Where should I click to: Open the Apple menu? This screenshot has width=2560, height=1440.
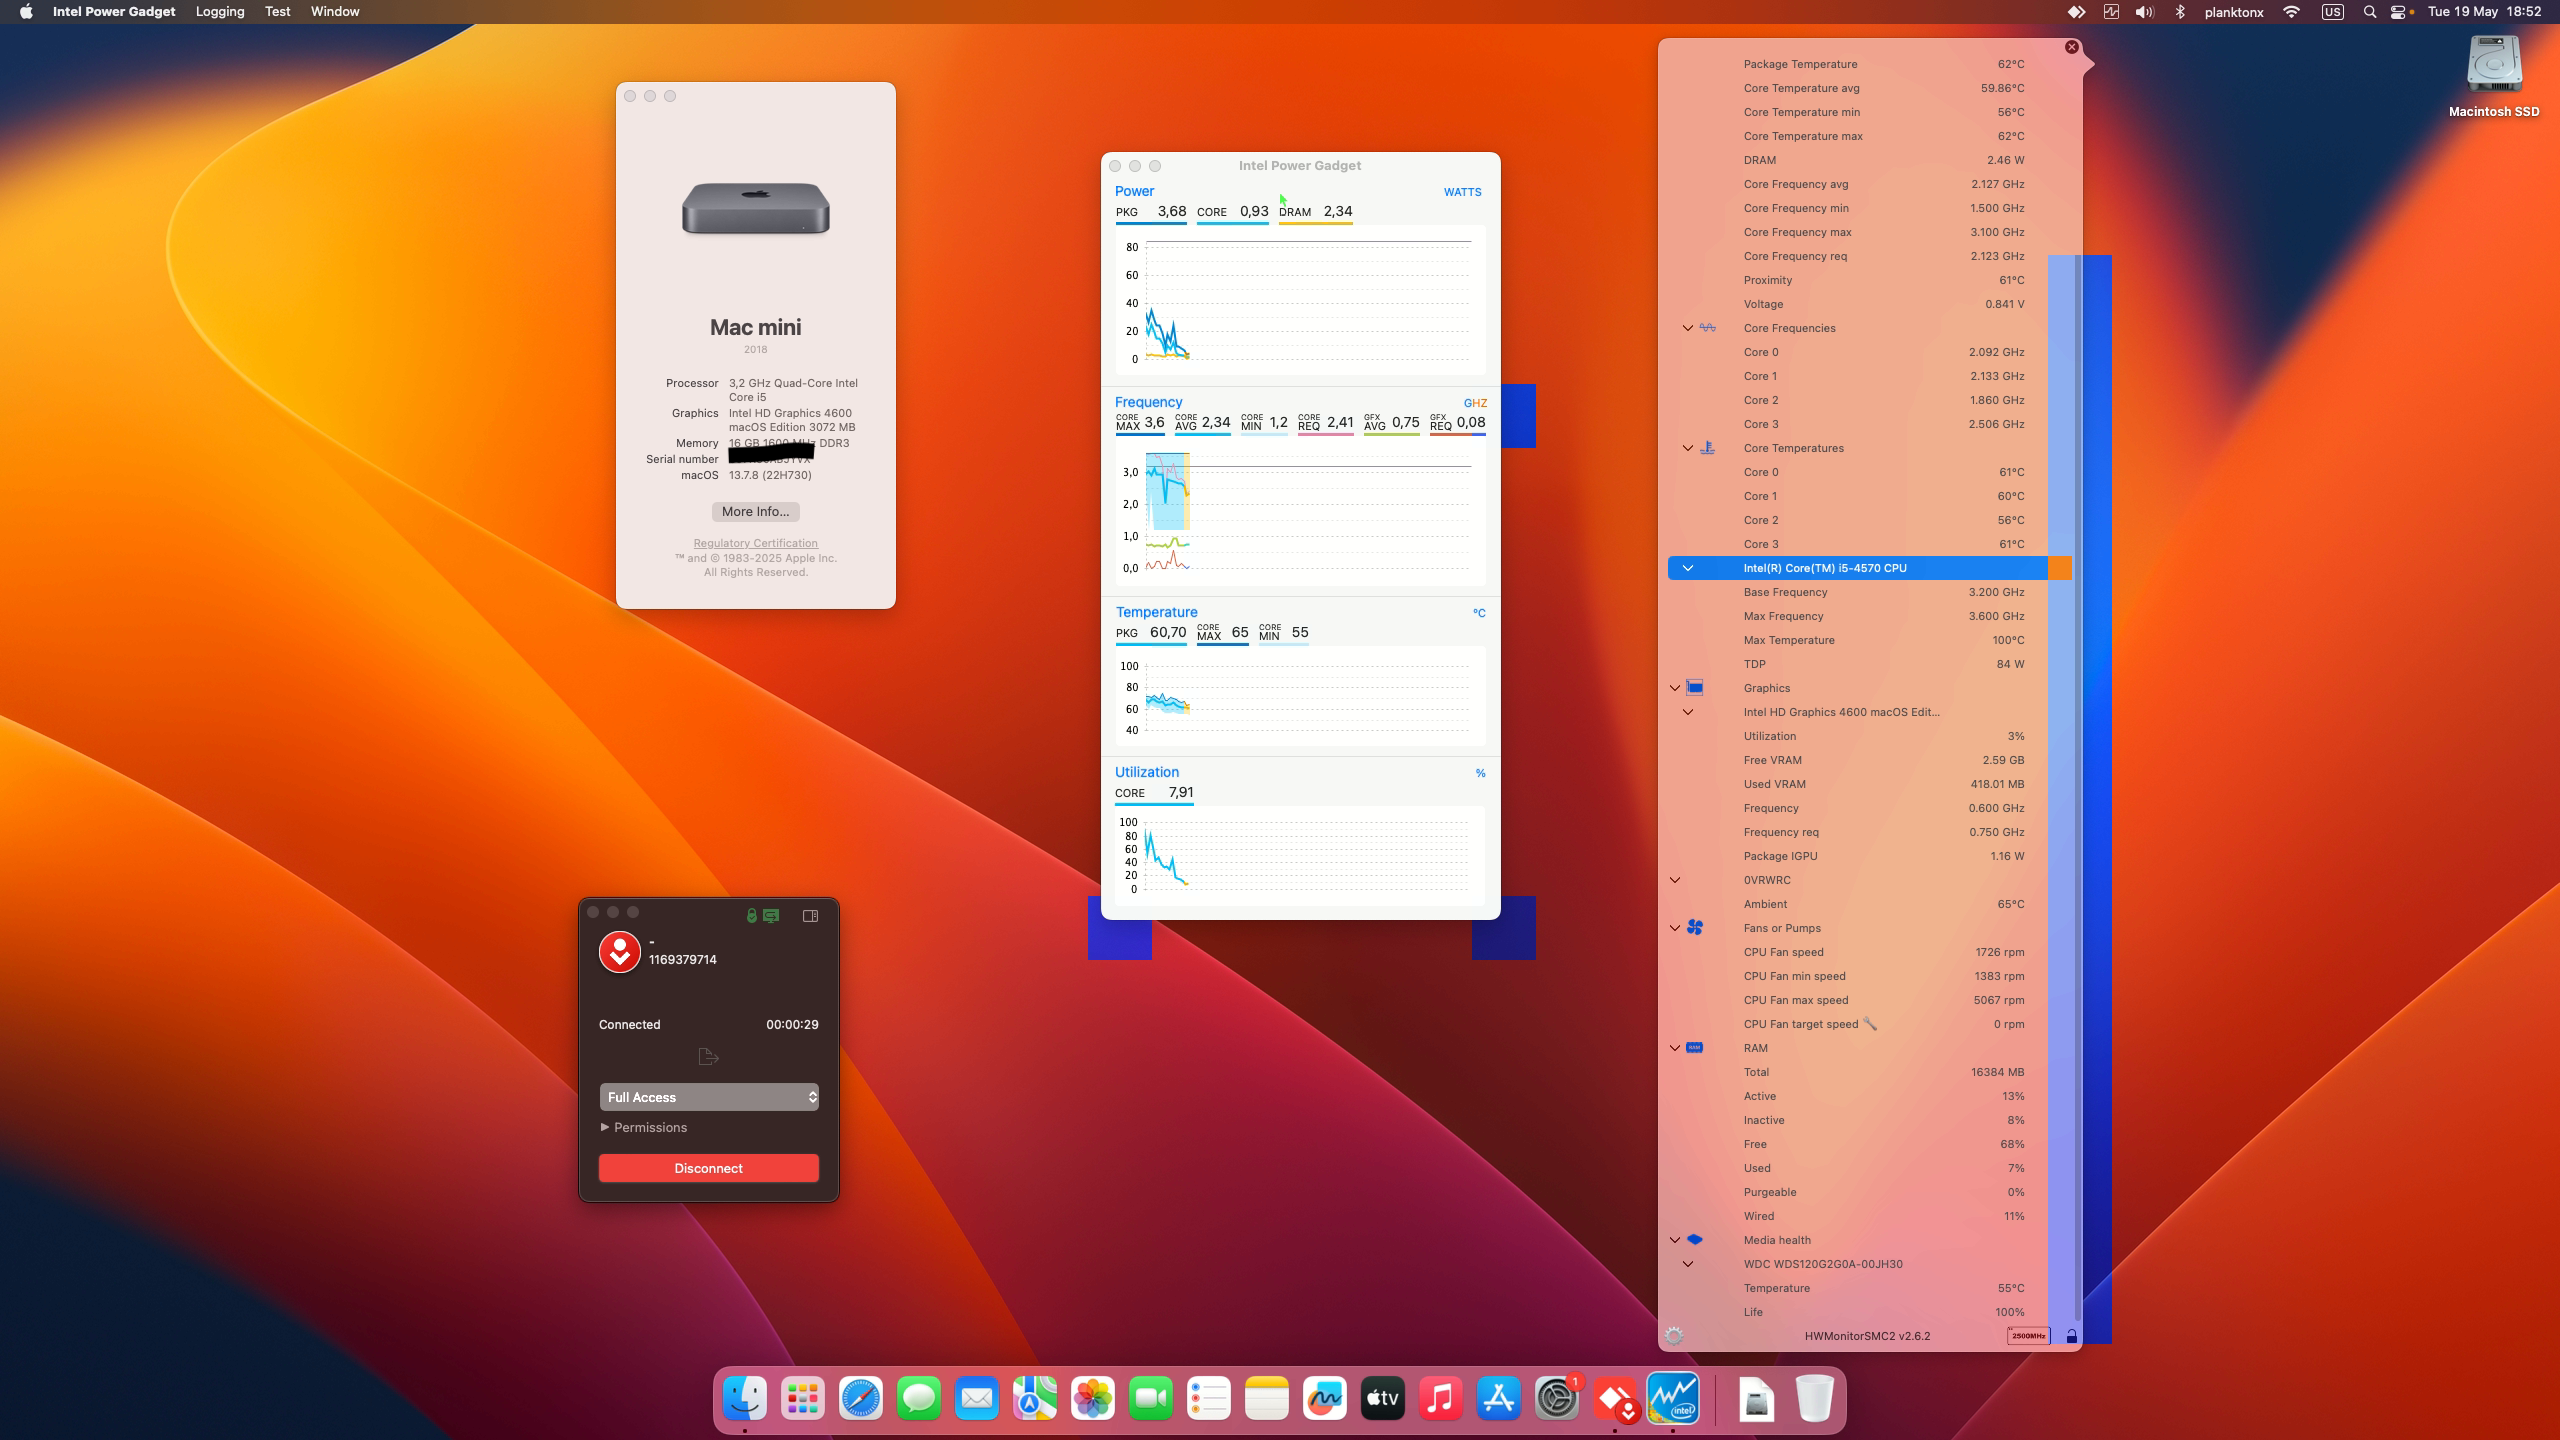pos(26,12)
